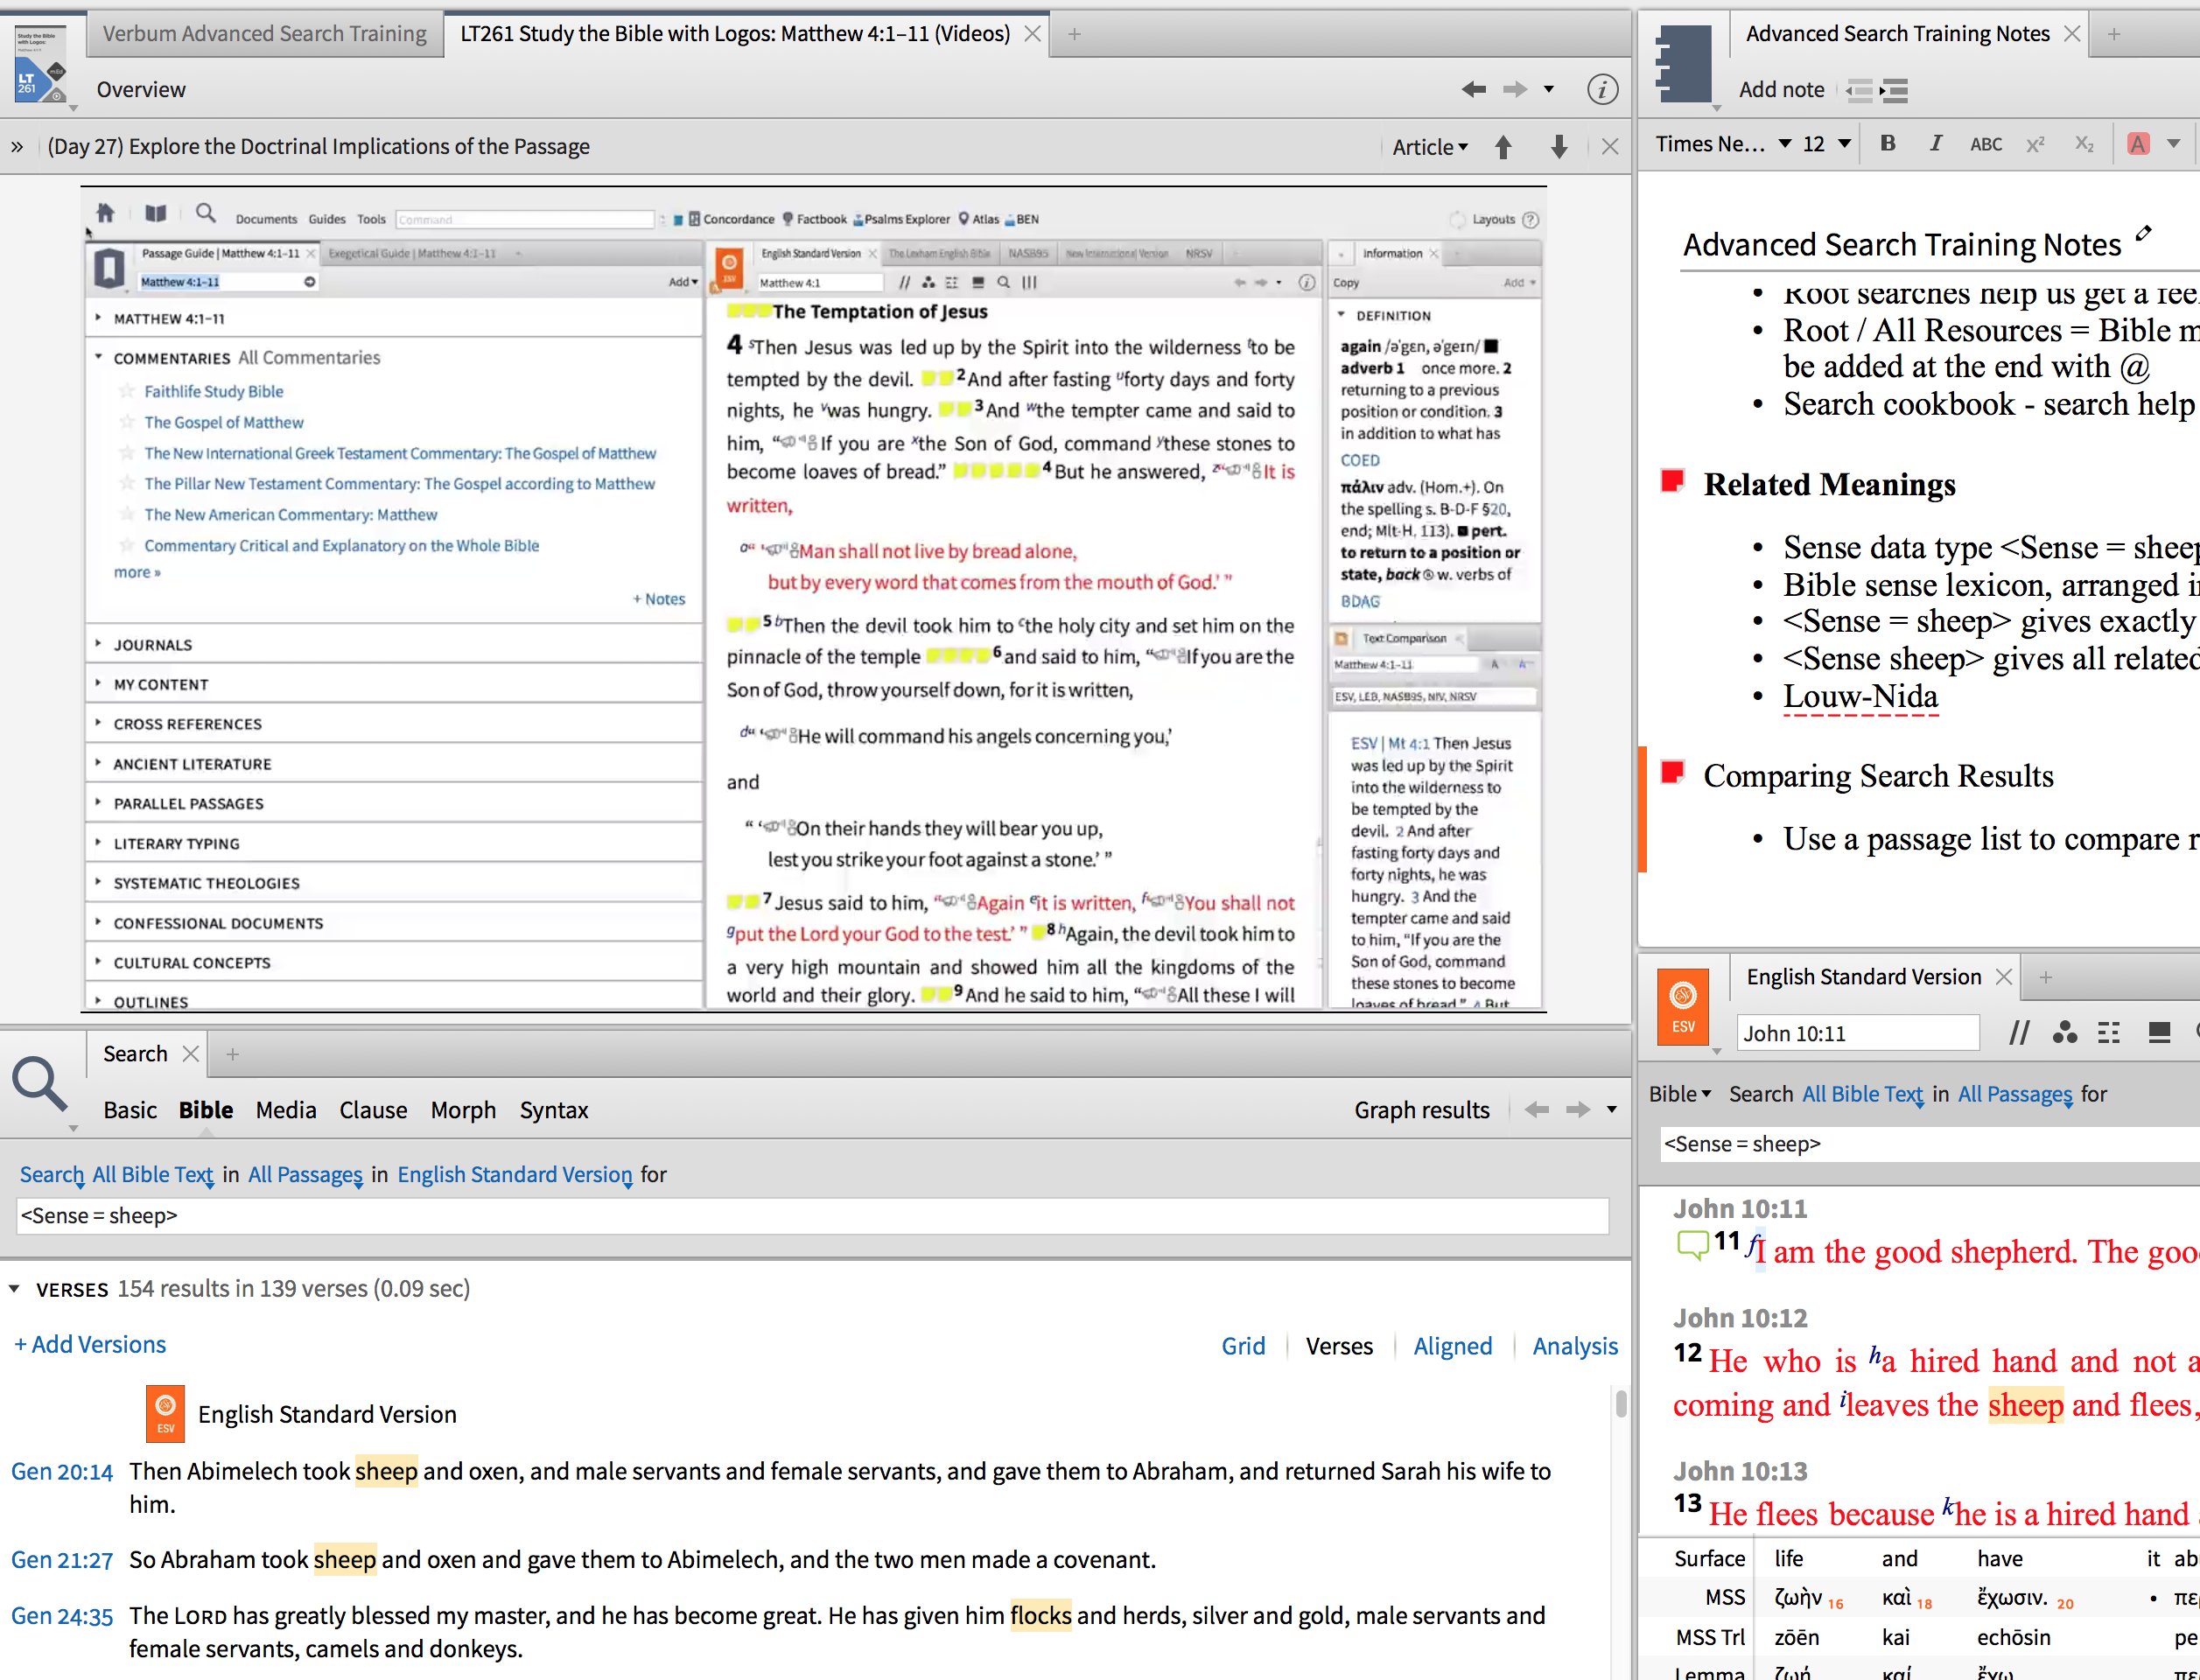Open visual filters icon in ESV panel
This screenshot has height=1680, width=2200.
point(2064,1033)
